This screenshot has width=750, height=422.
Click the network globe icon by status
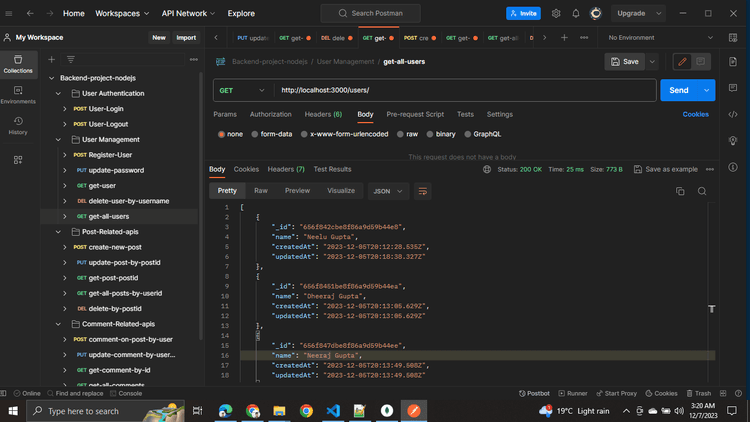pos(487,169)
